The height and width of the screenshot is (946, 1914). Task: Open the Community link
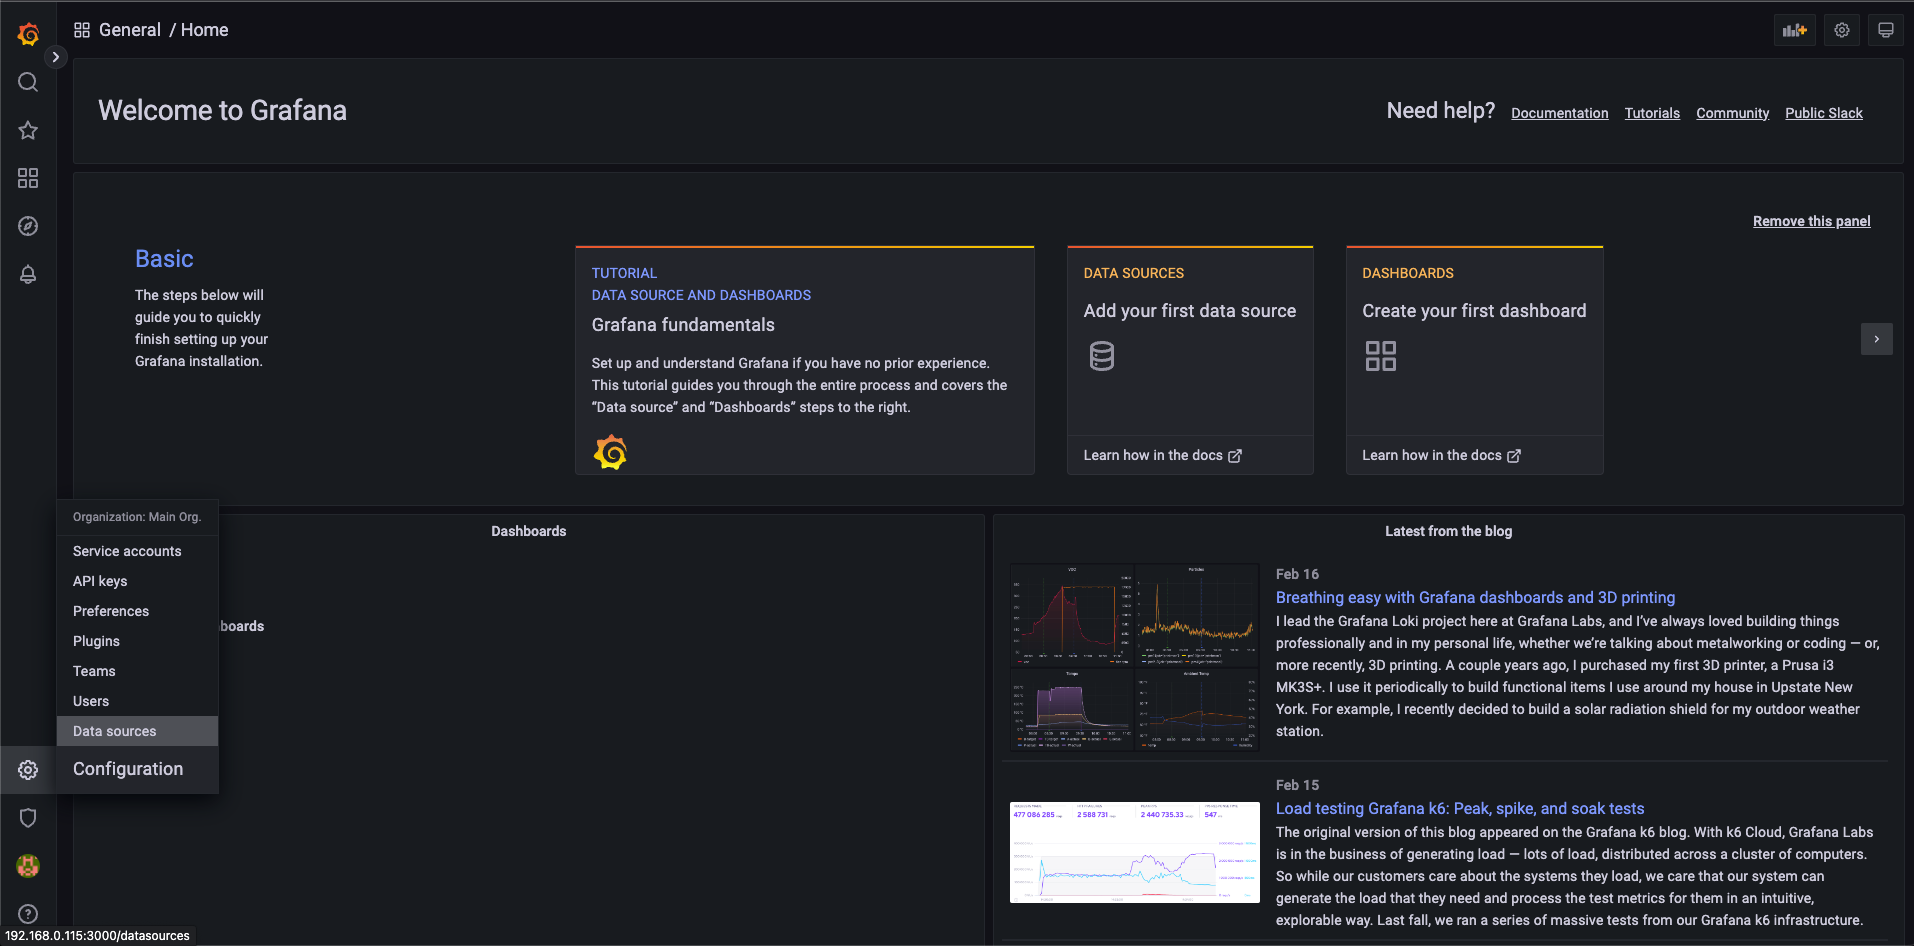[x=1732, y=113]
